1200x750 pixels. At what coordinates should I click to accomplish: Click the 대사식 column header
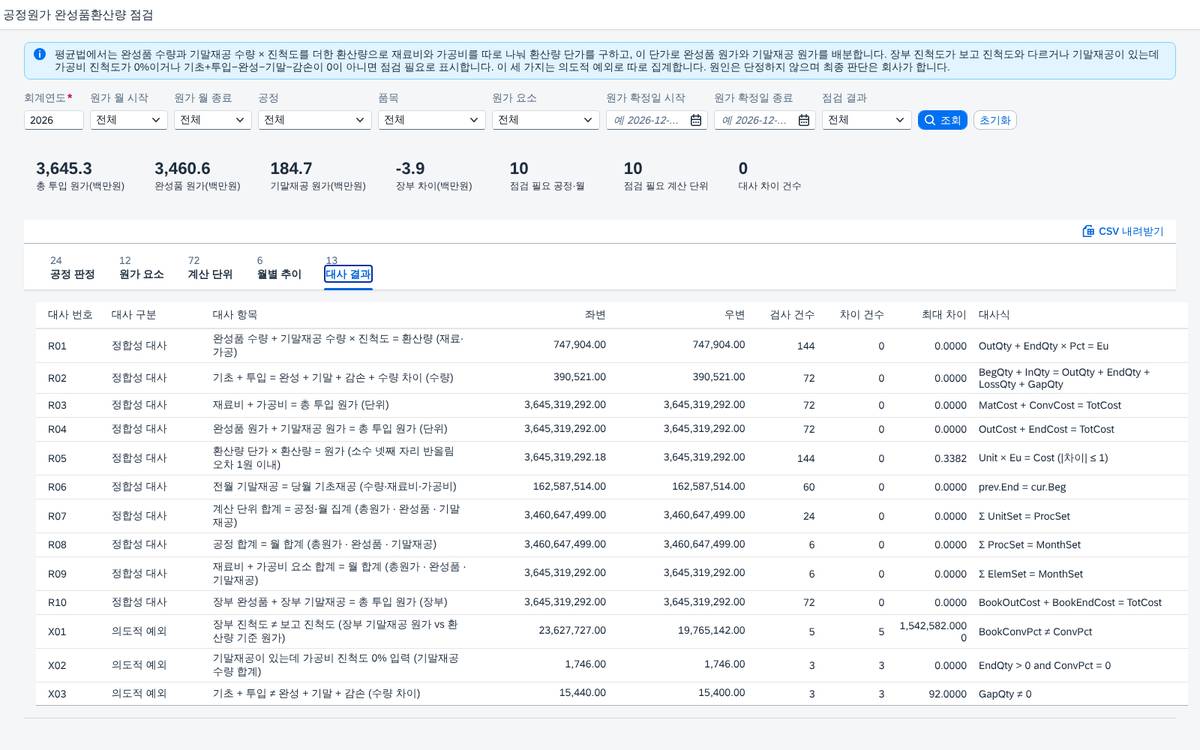click(x=995, y=314)
